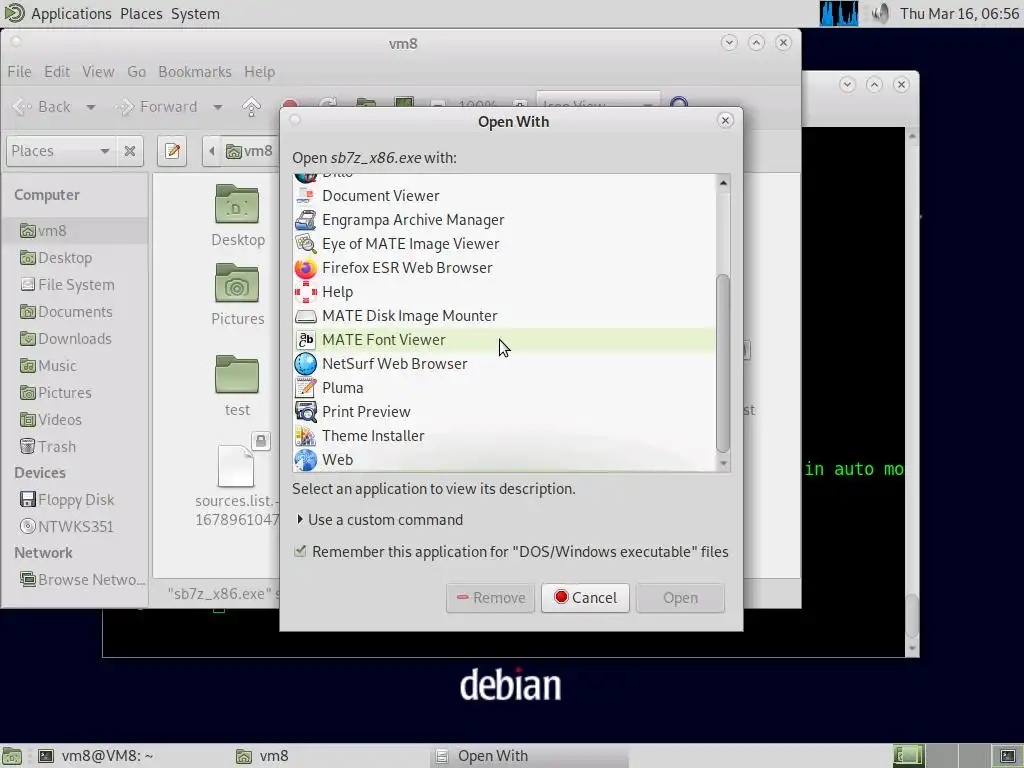The height and width of the screenshot is (768, 1024).
Task: Open Music folder in sidebar
Action: click(x=48, y=366)
